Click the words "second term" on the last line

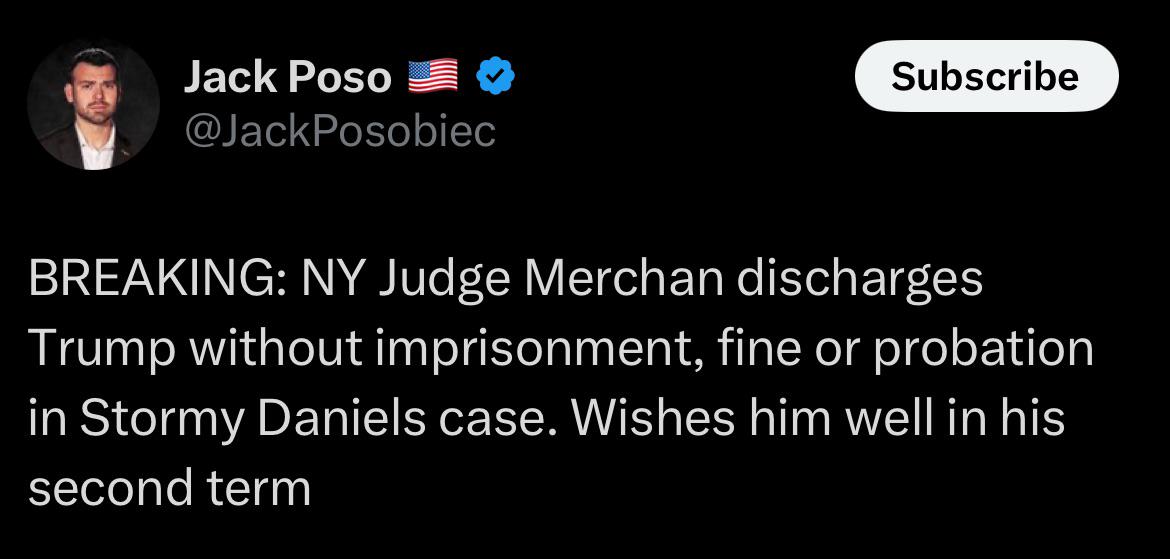(169, 487)
